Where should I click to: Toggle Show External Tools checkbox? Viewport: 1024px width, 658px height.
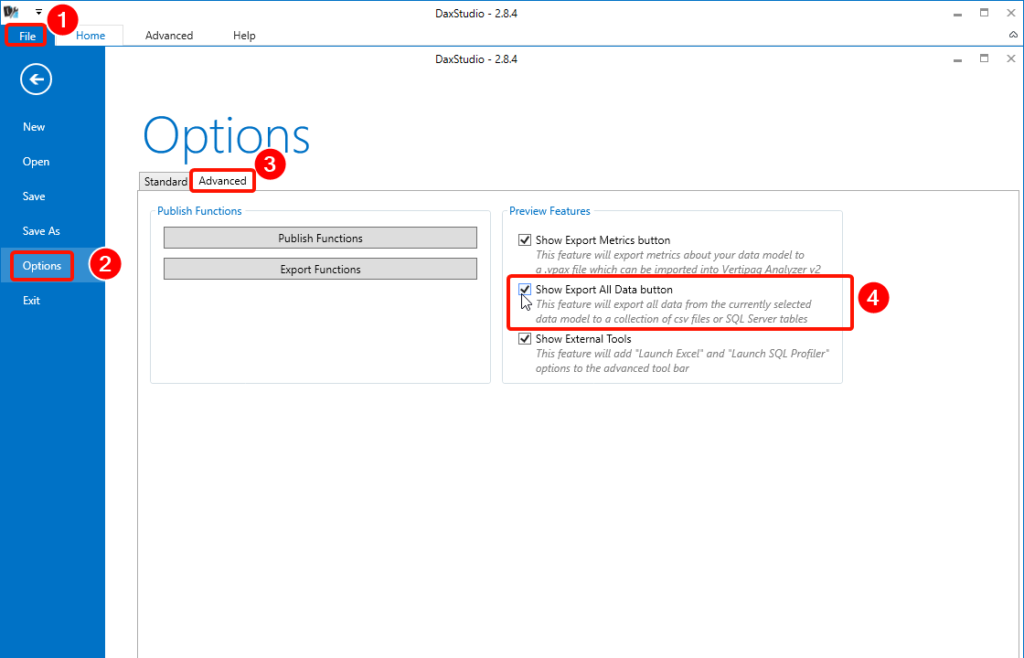coord(524,339)
